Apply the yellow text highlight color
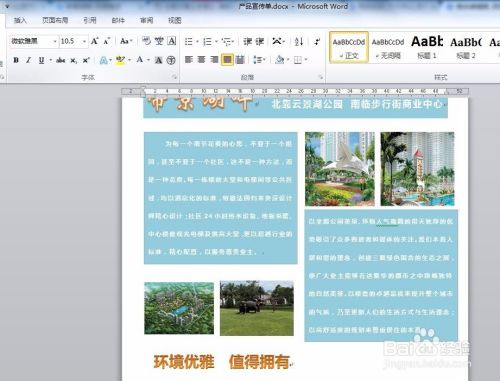Screen dimensions: 500x381 click(x=120, y=60)
